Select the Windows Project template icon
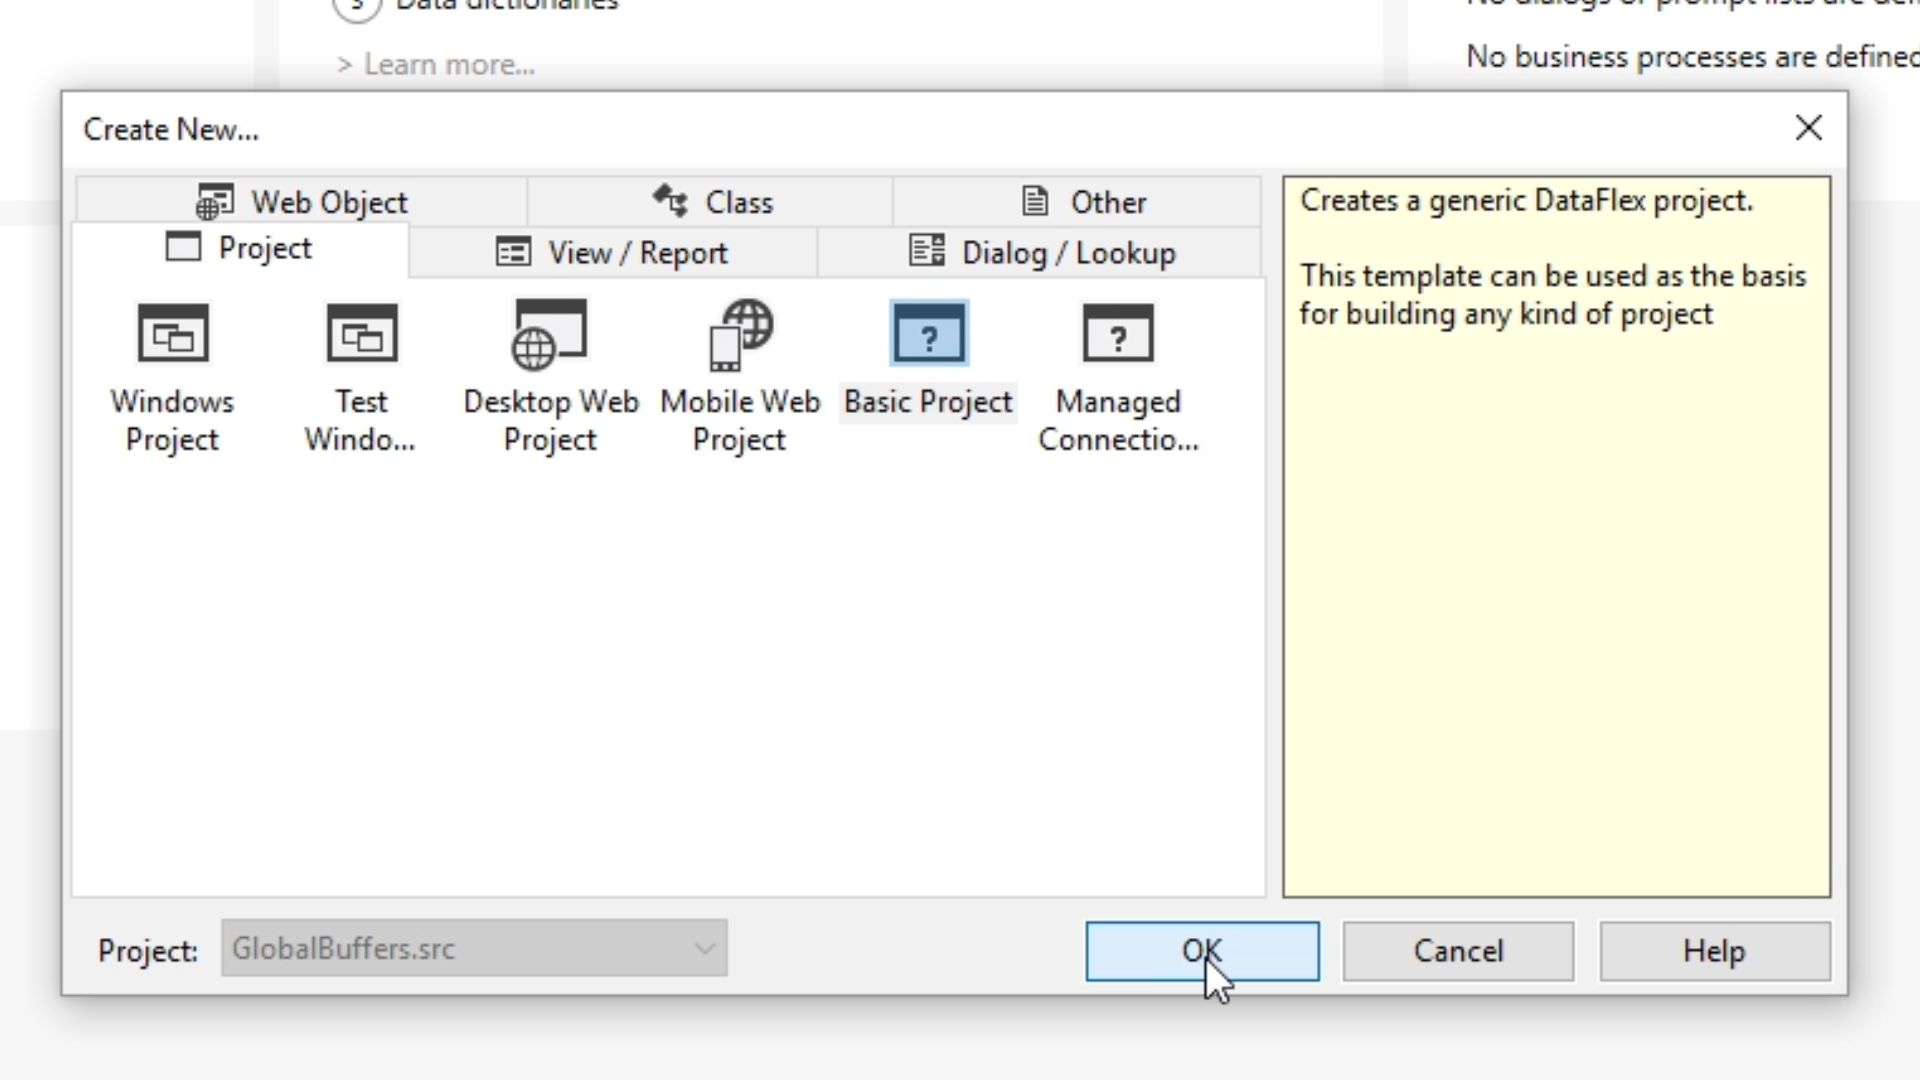 pos(172,334)
